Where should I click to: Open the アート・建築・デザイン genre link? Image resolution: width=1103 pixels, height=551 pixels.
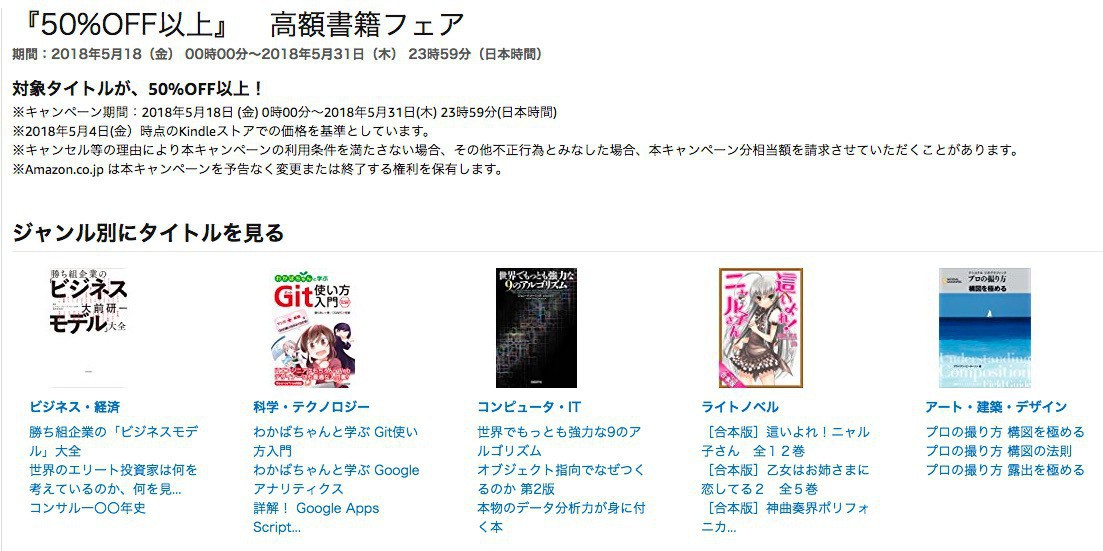click(996, 407)
